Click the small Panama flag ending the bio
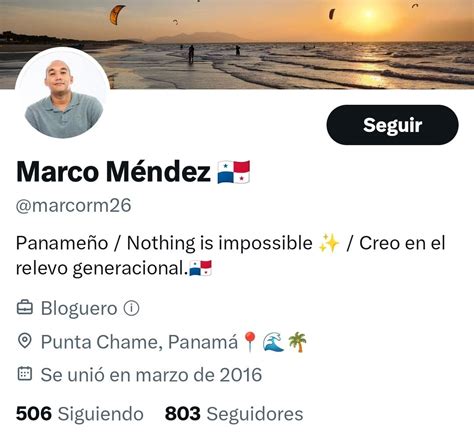474x438 pixels. pyautogui.click(x=201, y=268)
